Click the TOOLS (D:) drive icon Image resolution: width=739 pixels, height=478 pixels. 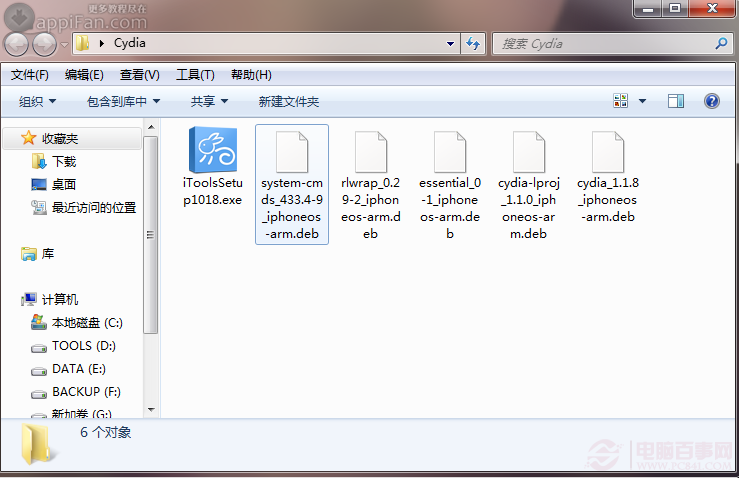(x=39, y=348)
